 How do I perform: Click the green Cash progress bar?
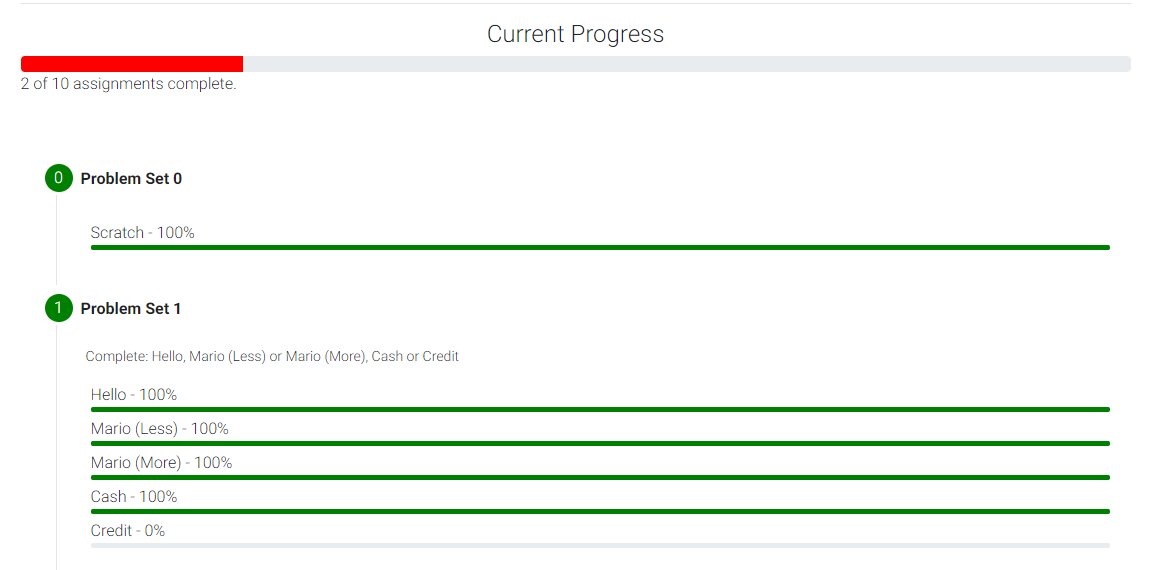(600, 511)
